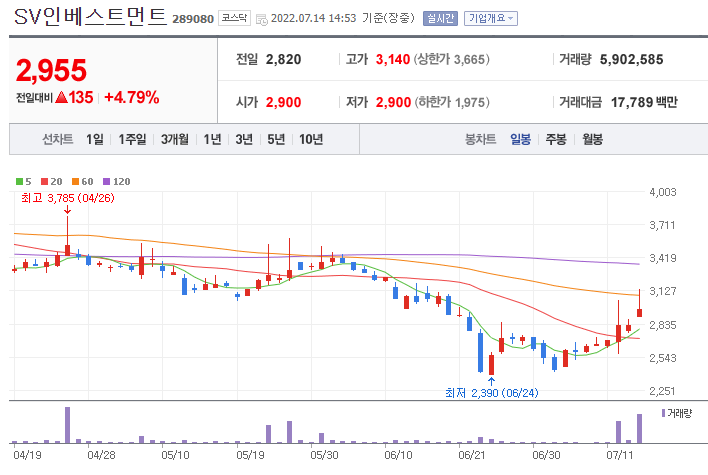Click the high price 3,140

pyautogui.click(x=393, y=60)
